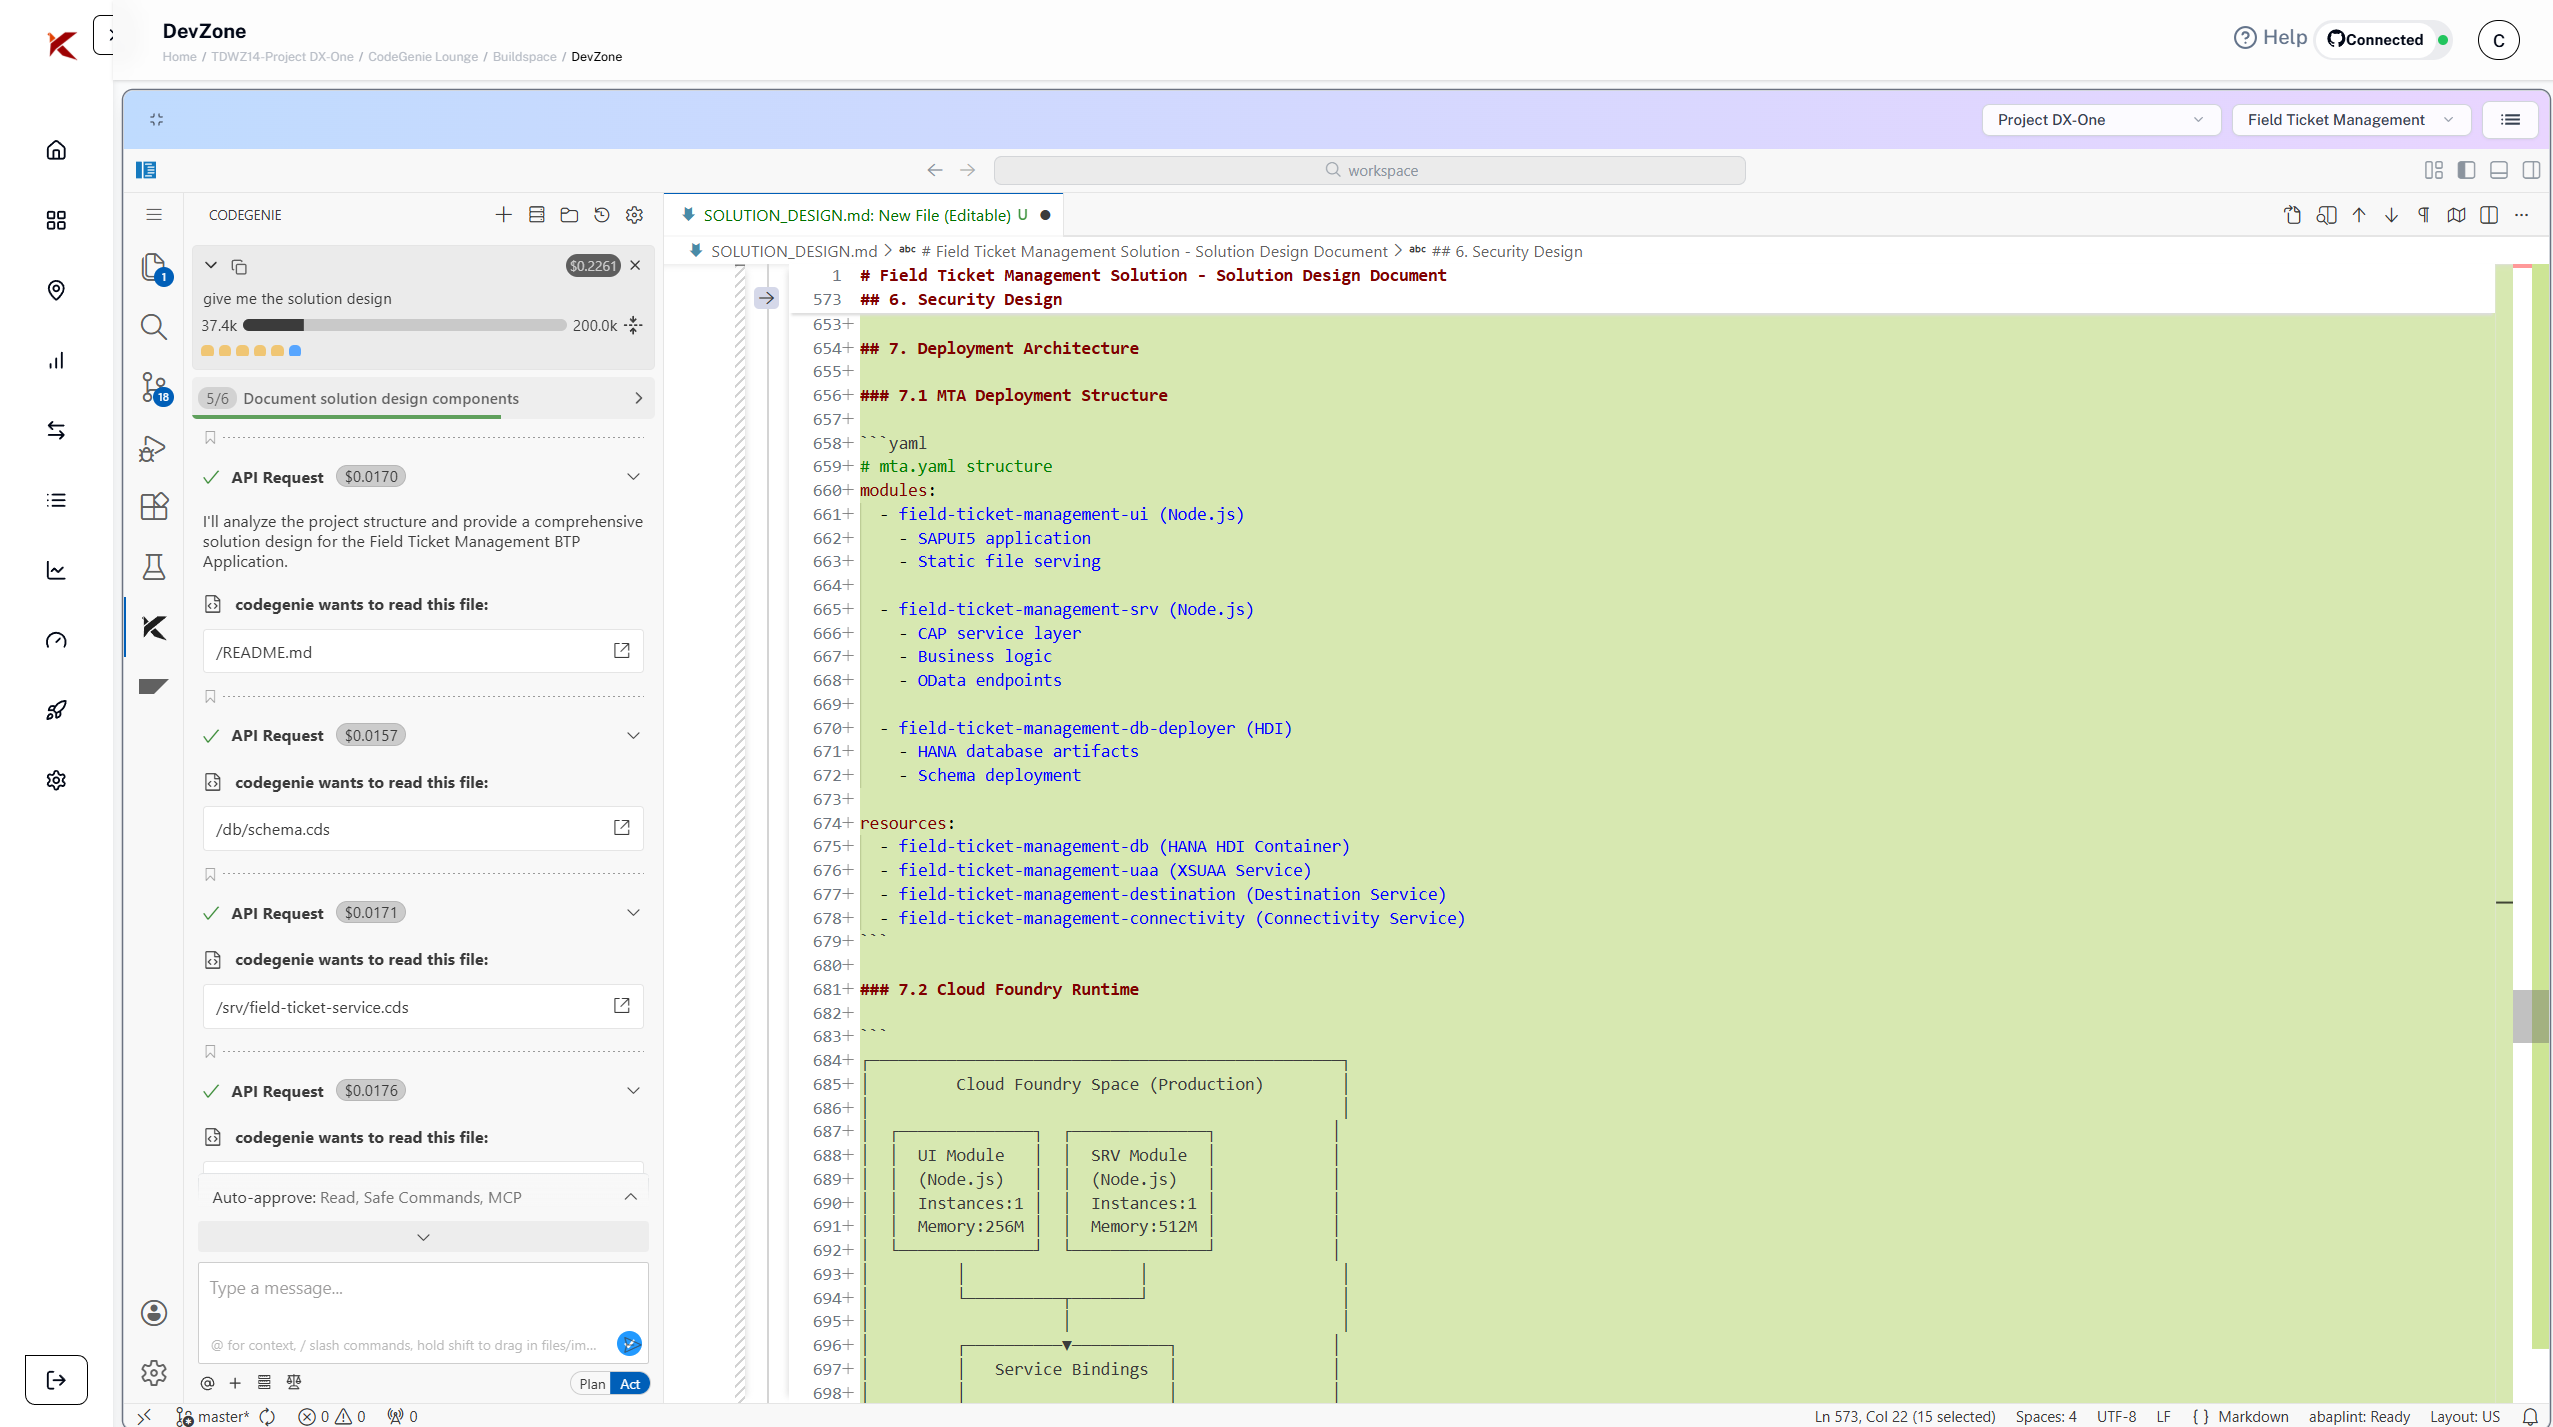Open the Project DX-One dropdown
2553x1427 pixels.
[x=2099, y=120]
